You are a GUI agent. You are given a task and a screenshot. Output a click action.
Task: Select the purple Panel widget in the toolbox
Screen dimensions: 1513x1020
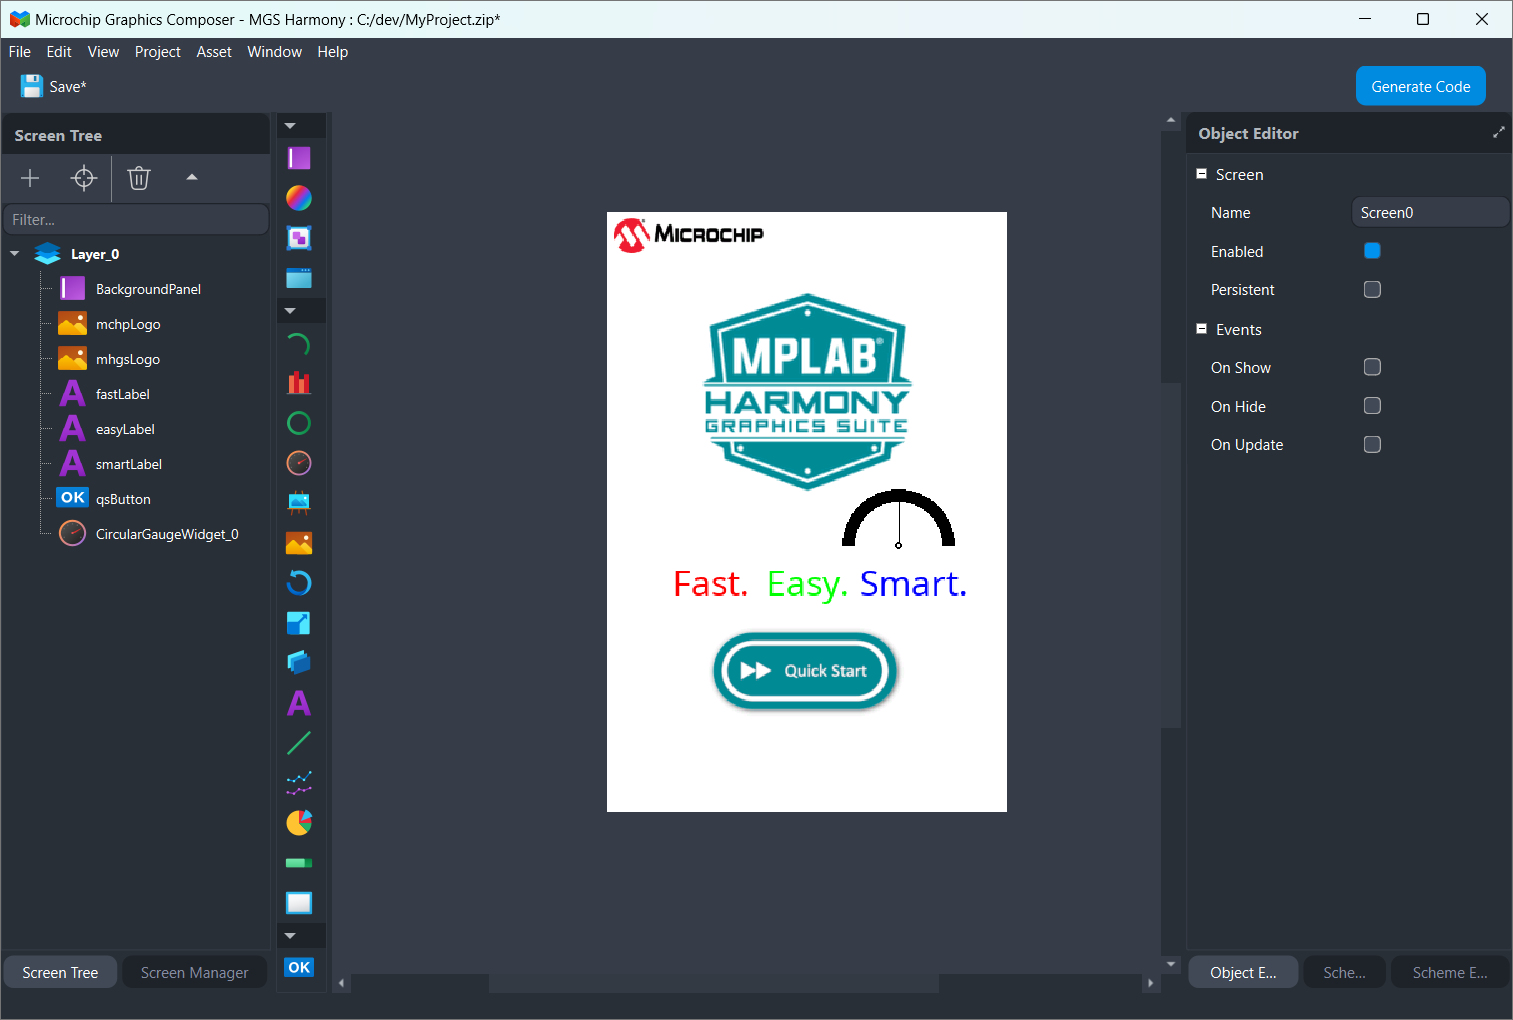[x=299, y=158]
